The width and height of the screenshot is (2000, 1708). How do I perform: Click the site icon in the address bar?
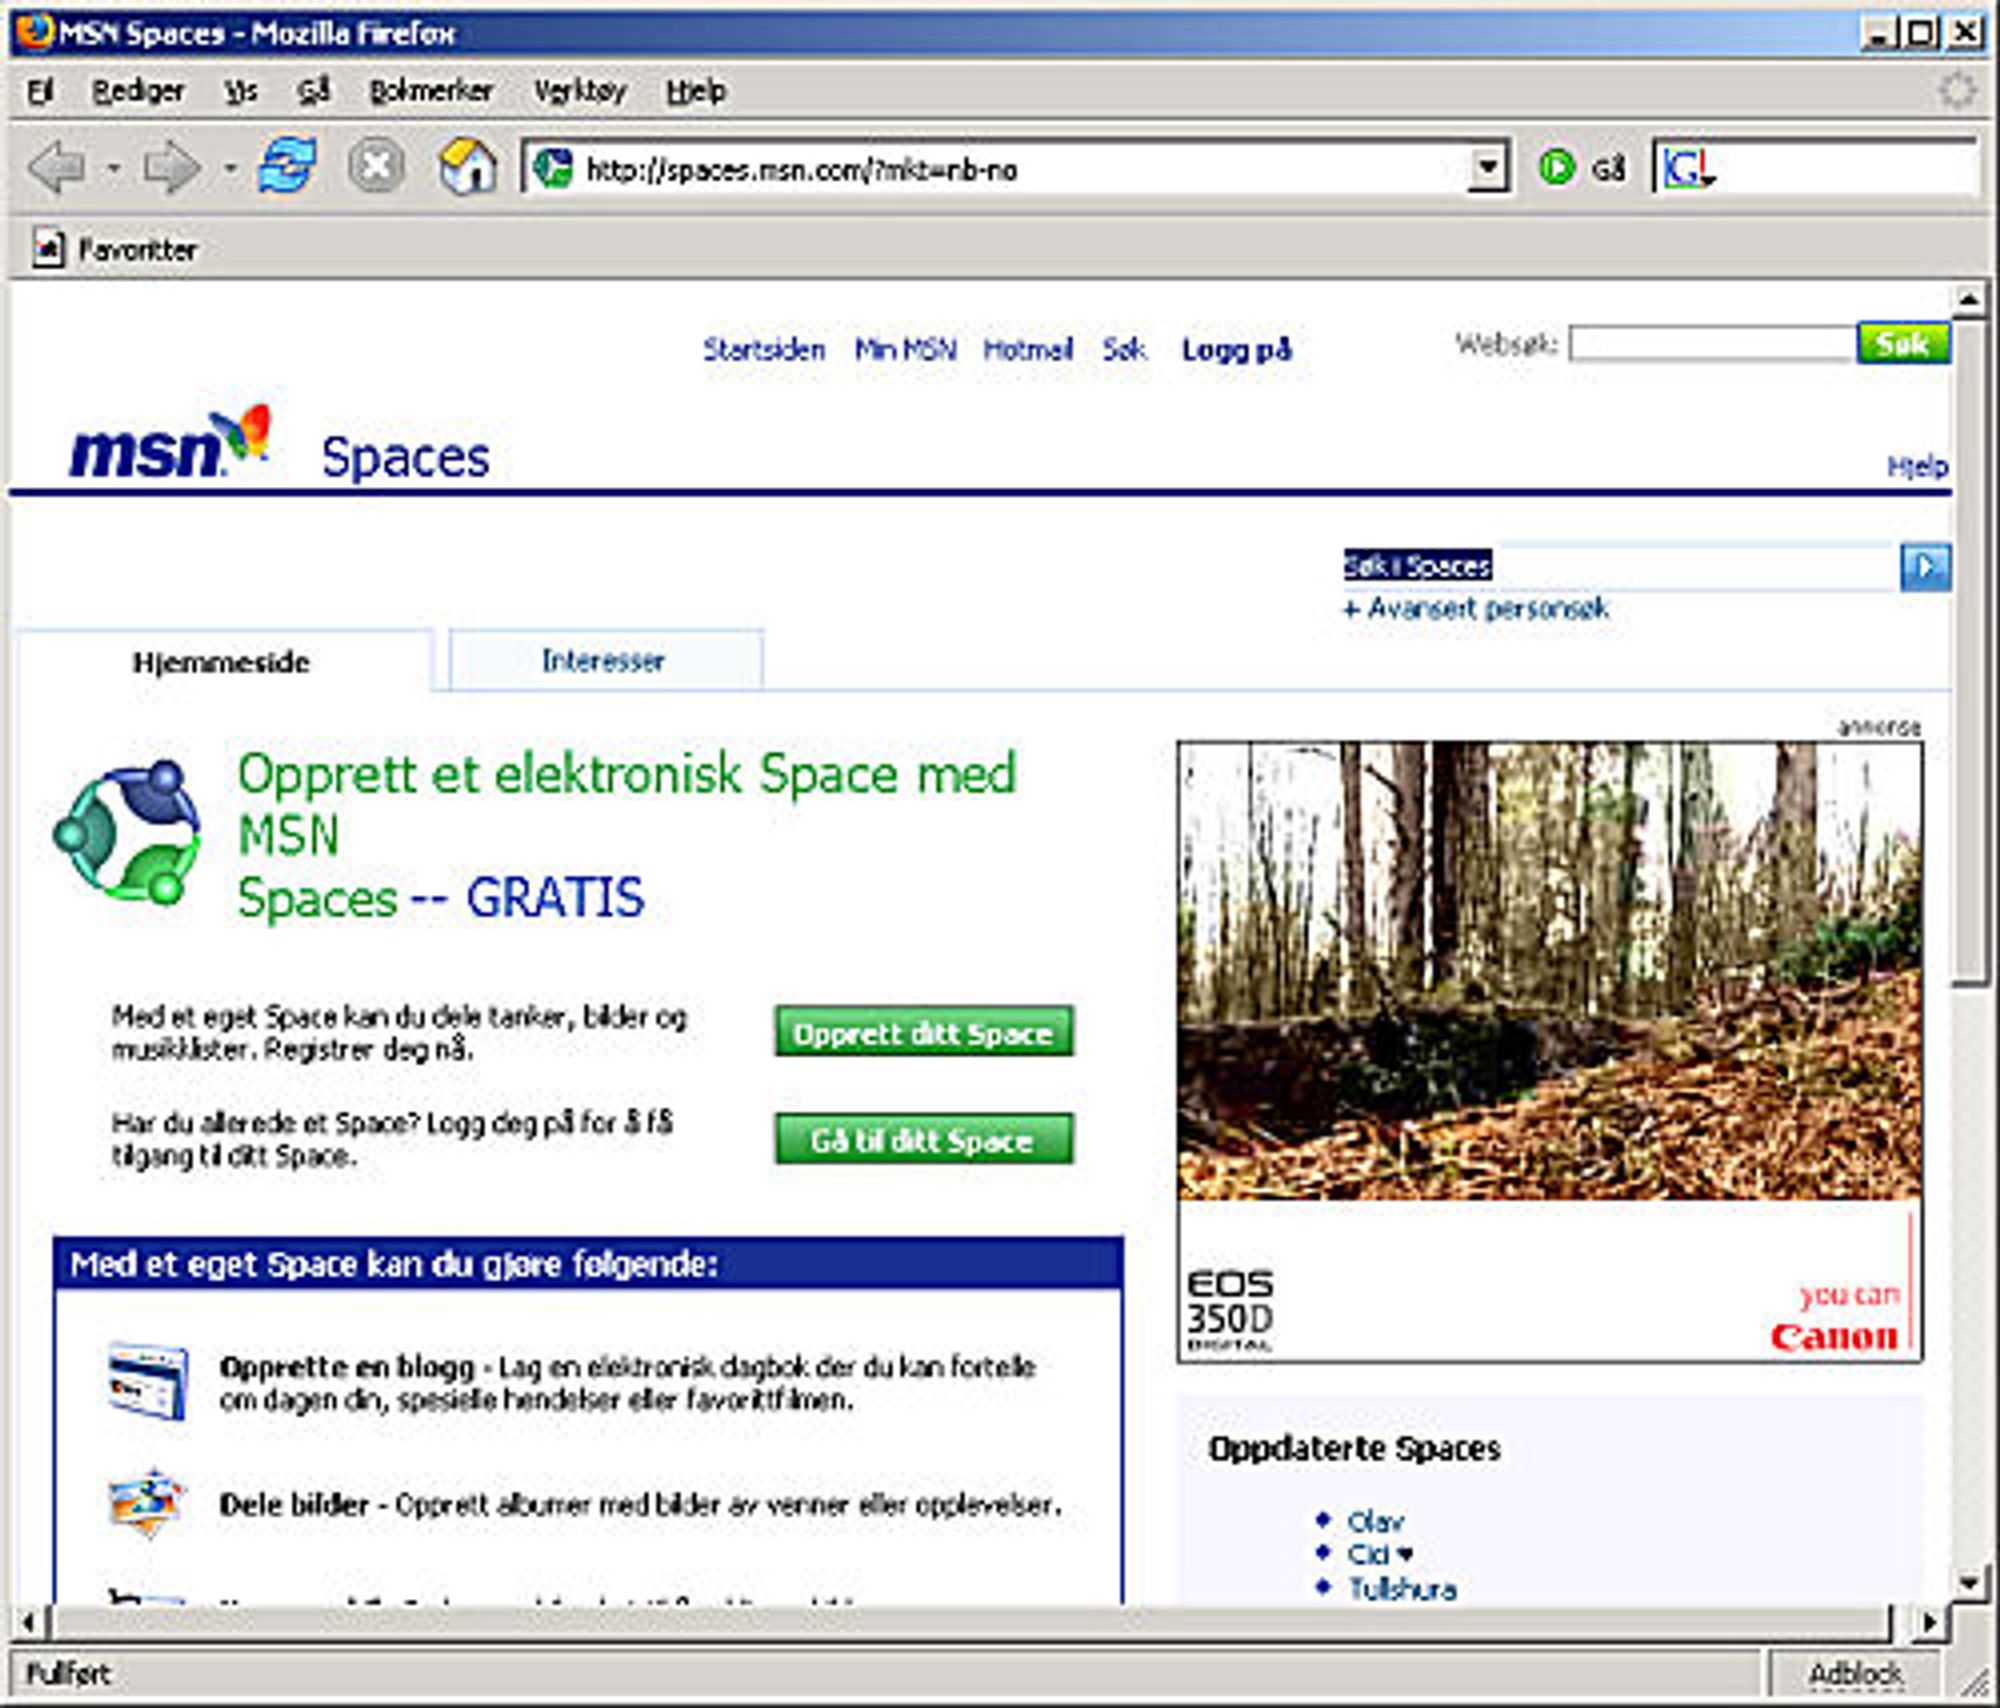[552, 167]
